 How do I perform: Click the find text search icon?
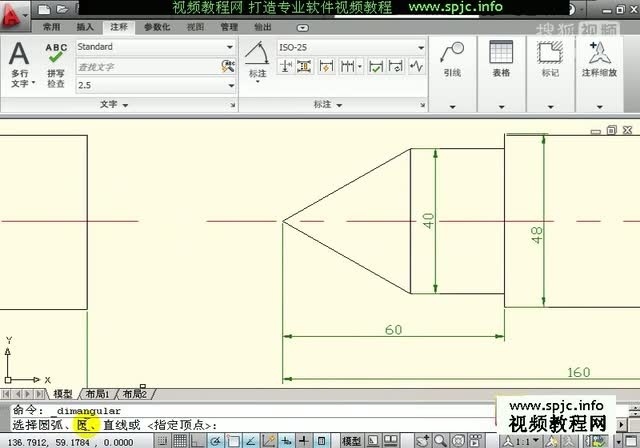point(228,66)
